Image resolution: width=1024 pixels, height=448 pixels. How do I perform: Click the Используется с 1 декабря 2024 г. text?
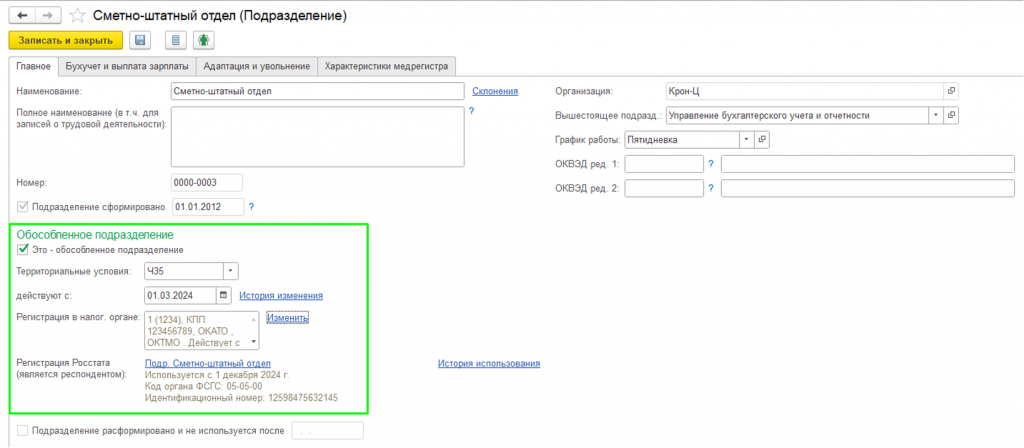[x=217, y=375]
